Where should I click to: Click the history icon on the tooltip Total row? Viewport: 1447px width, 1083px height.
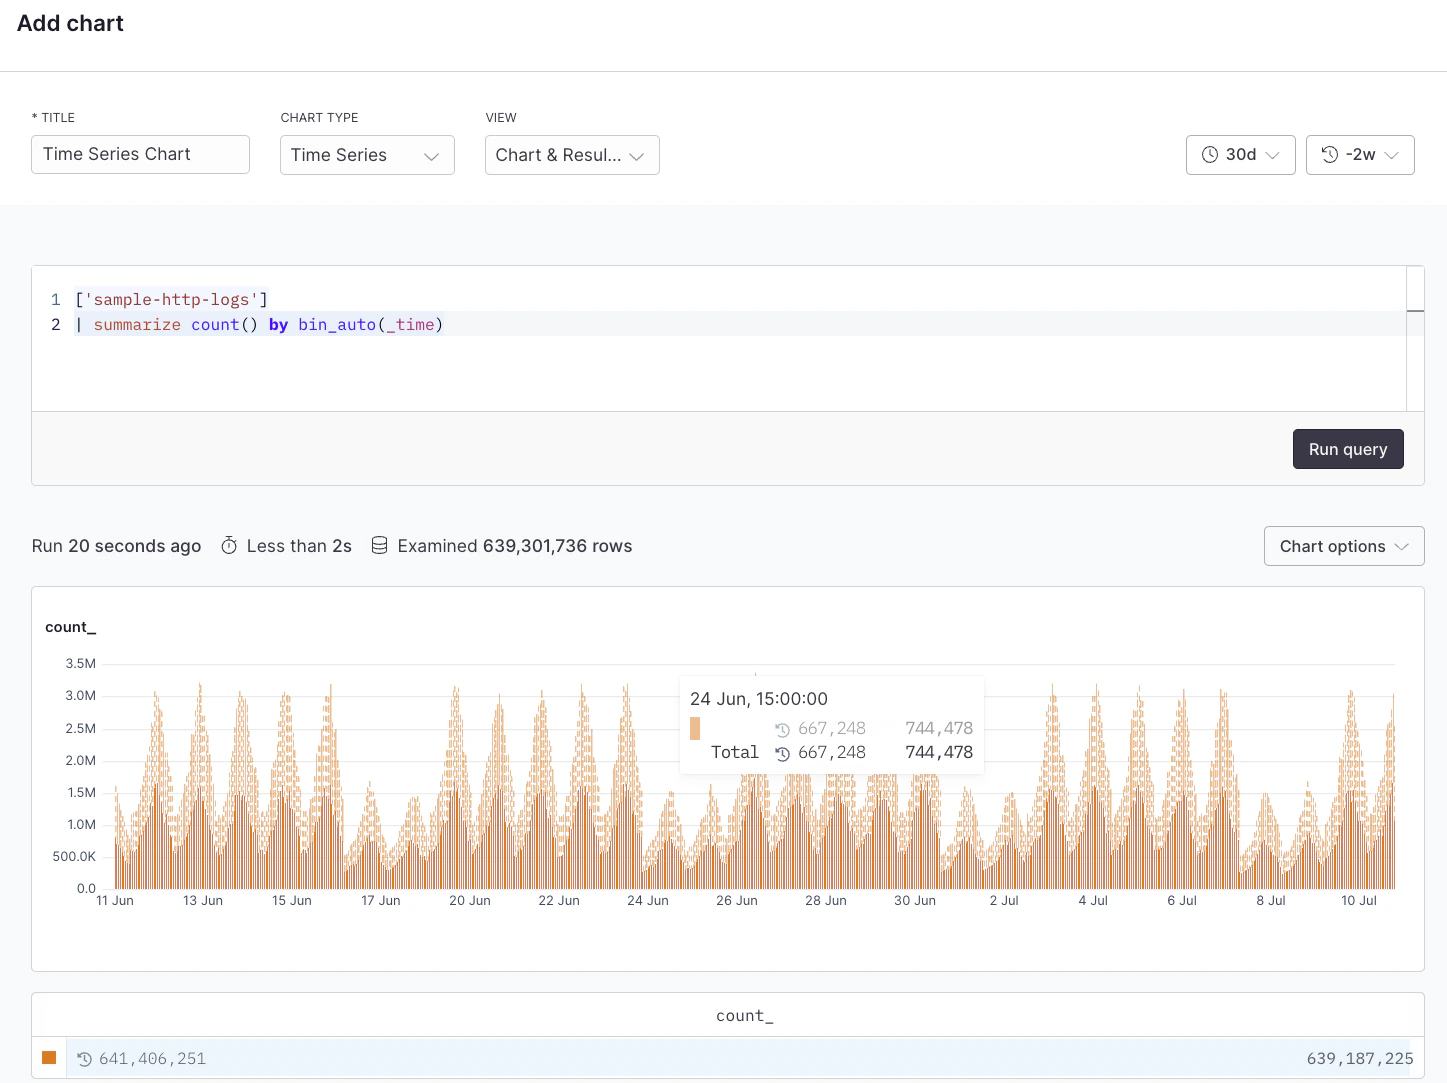point(782,752)
